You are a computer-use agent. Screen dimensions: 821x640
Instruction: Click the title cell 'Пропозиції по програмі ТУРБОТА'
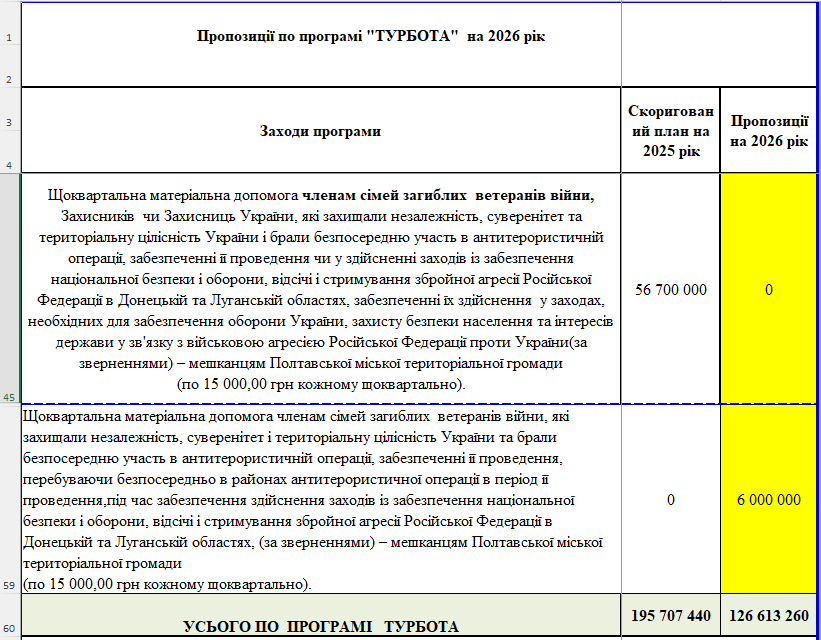(x=320, y=37)
